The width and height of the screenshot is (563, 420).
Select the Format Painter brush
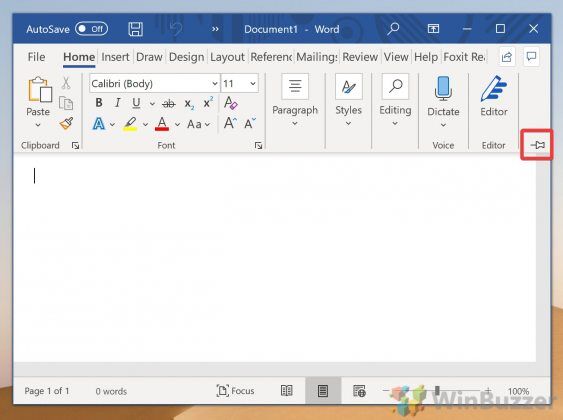pos(66,123)
